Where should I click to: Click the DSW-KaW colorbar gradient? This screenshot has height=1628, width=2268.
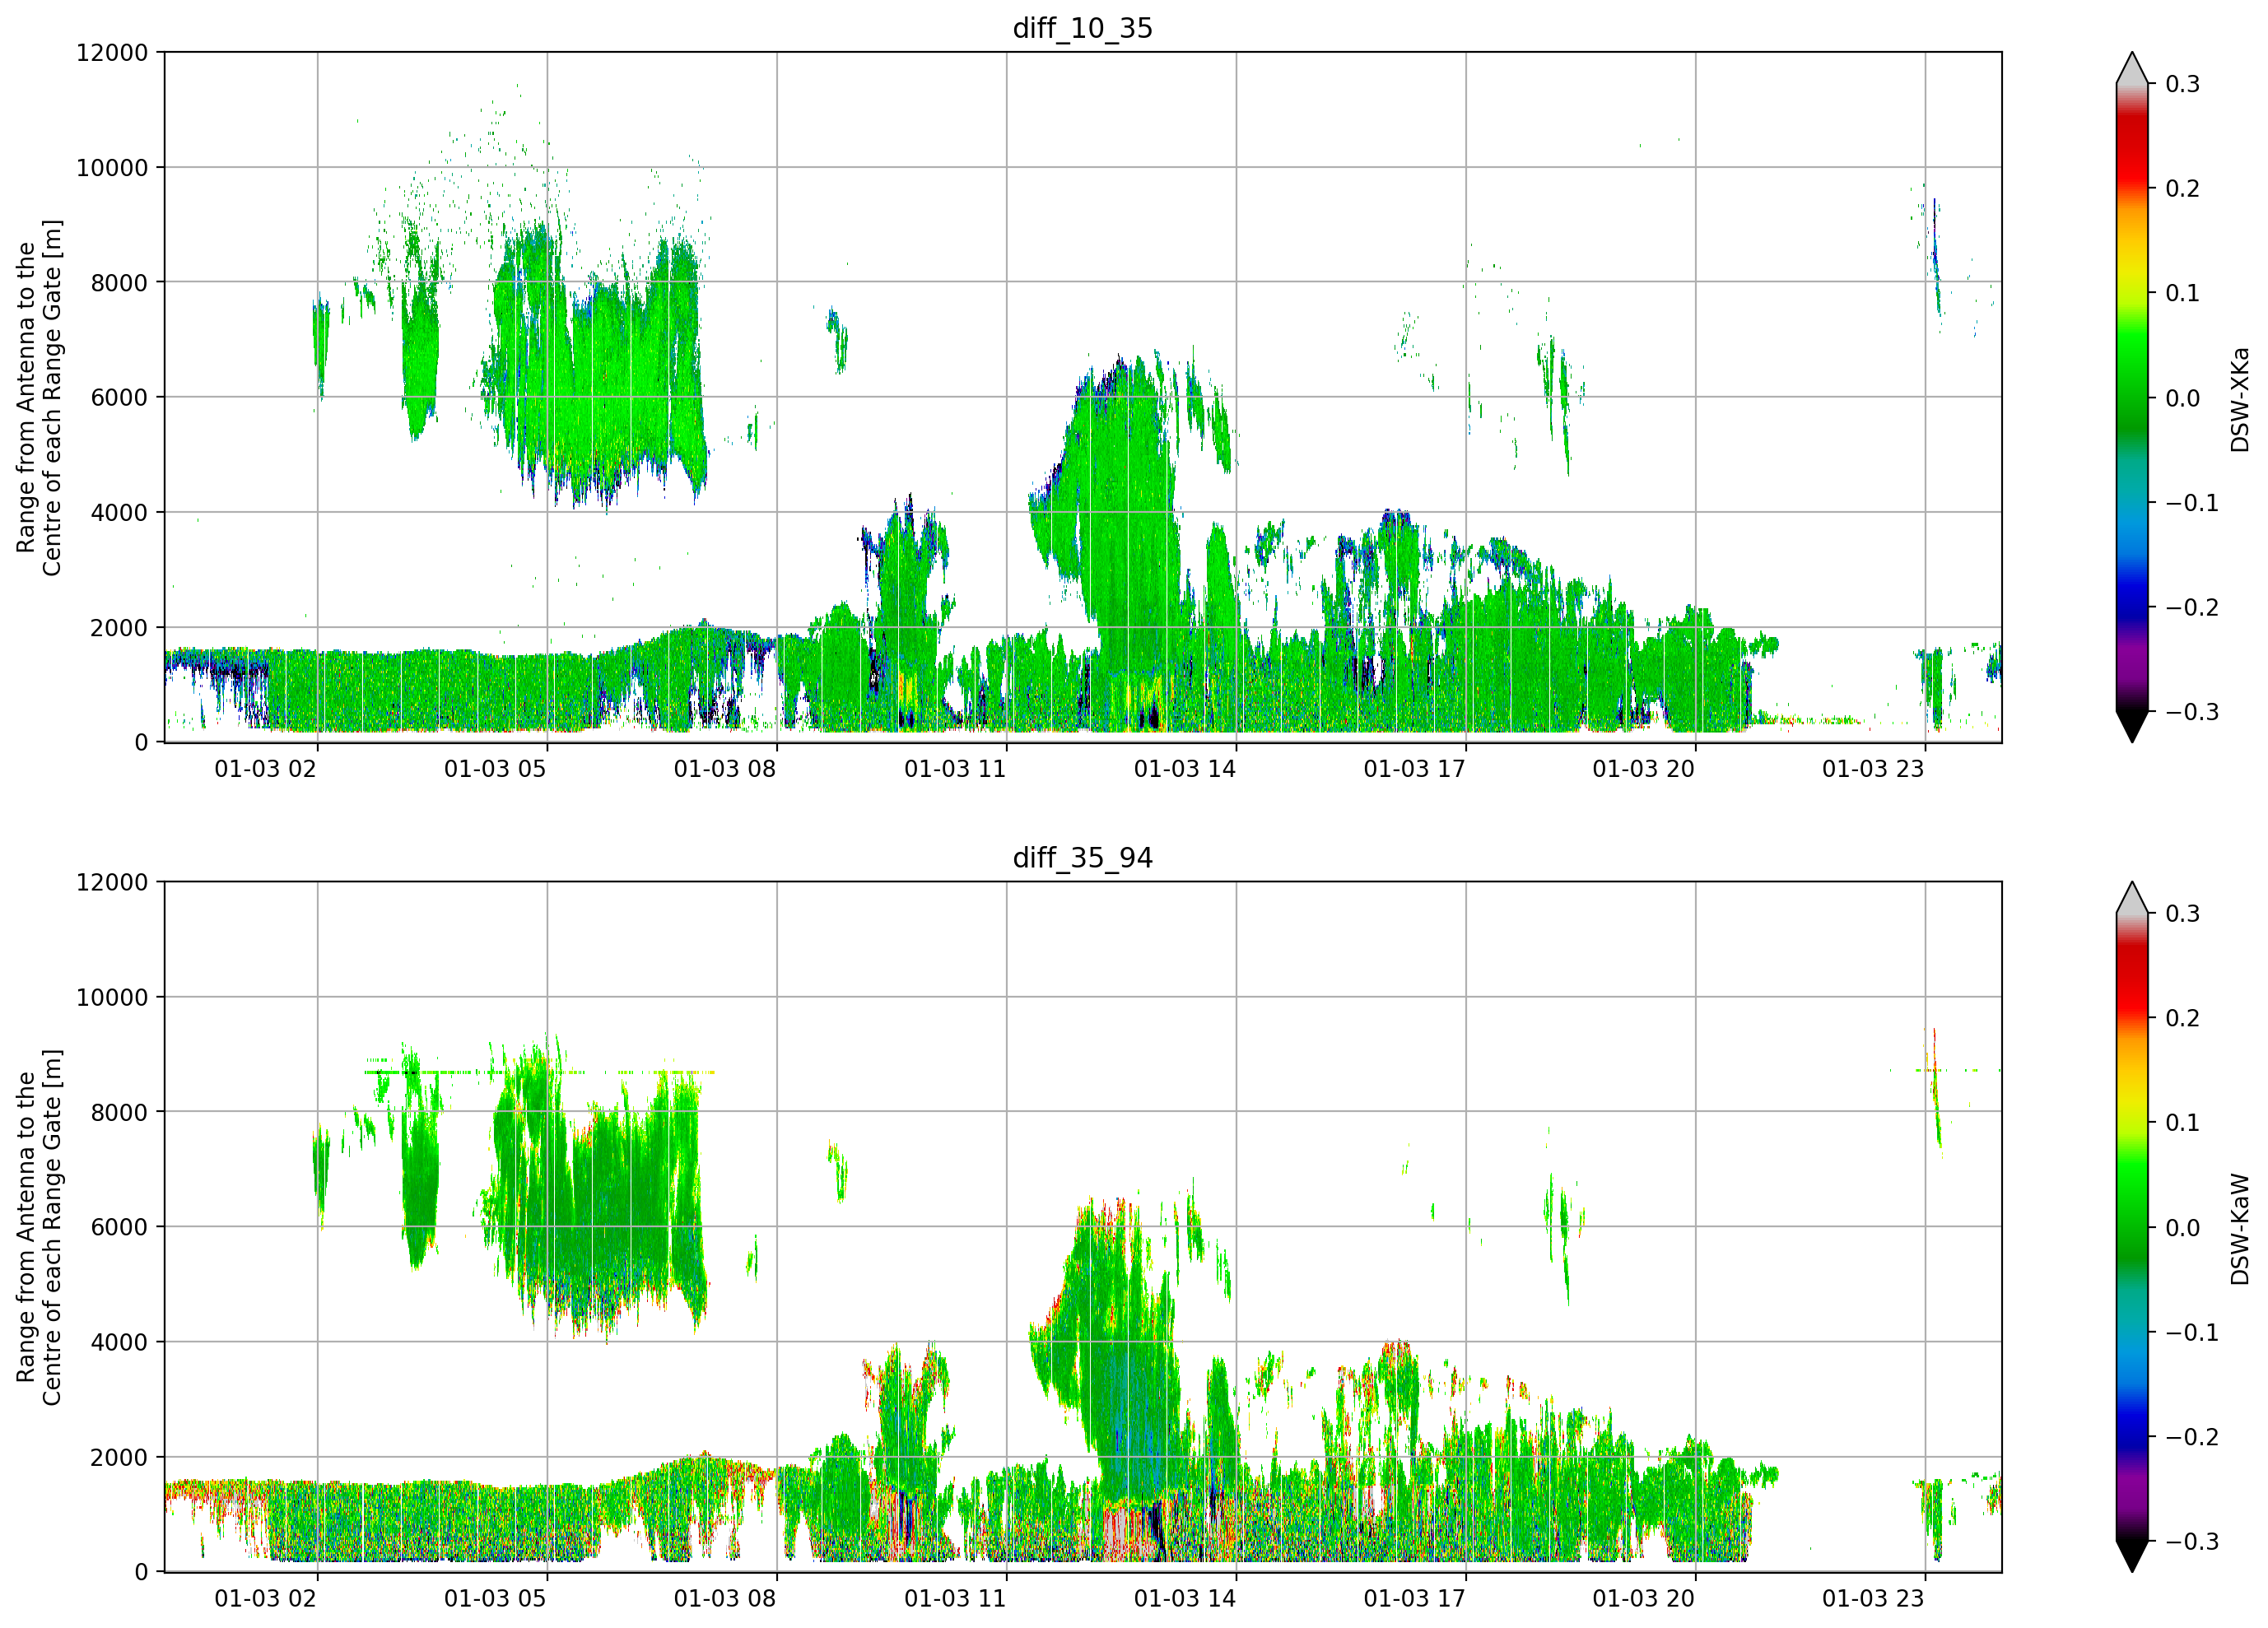pos(2132,1227)
